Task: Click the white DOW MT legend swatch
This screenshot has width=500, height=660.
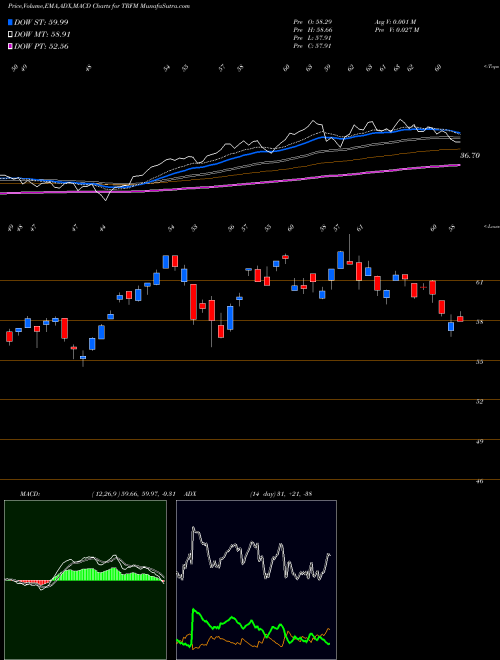Action: click(x=10, y=35)
